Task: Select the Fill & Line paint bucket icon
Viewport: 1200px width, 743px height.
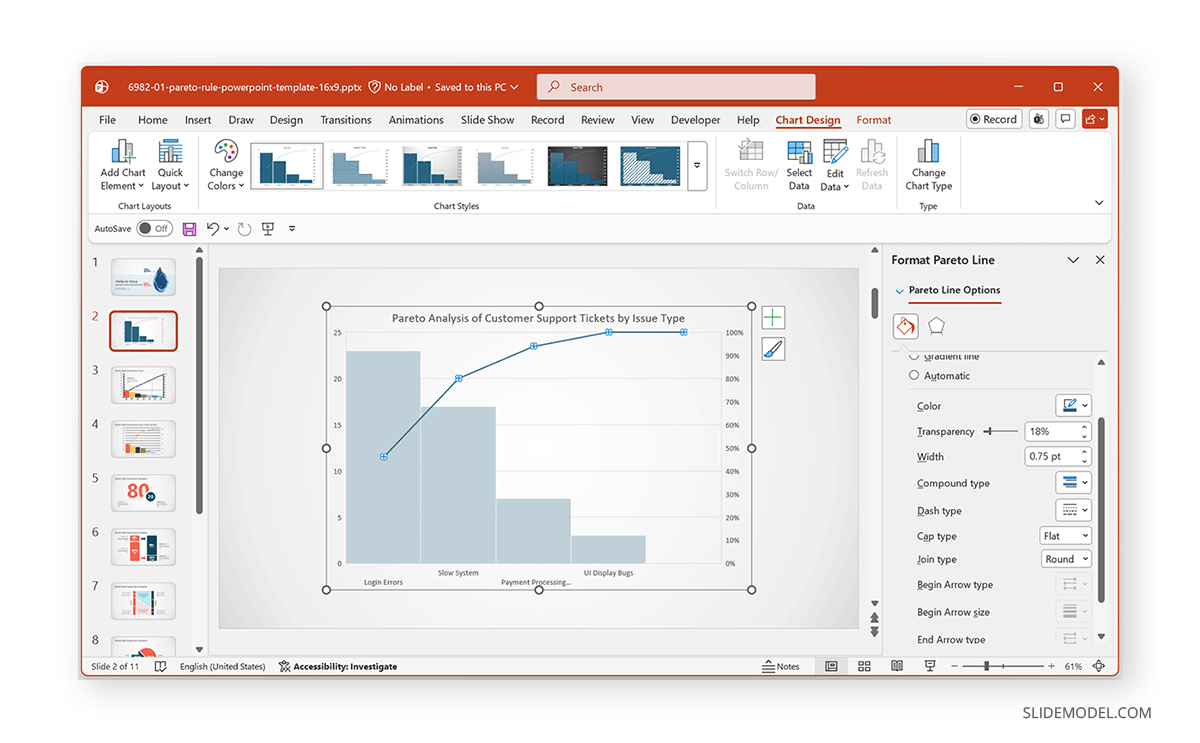Action: click(905, 326)
